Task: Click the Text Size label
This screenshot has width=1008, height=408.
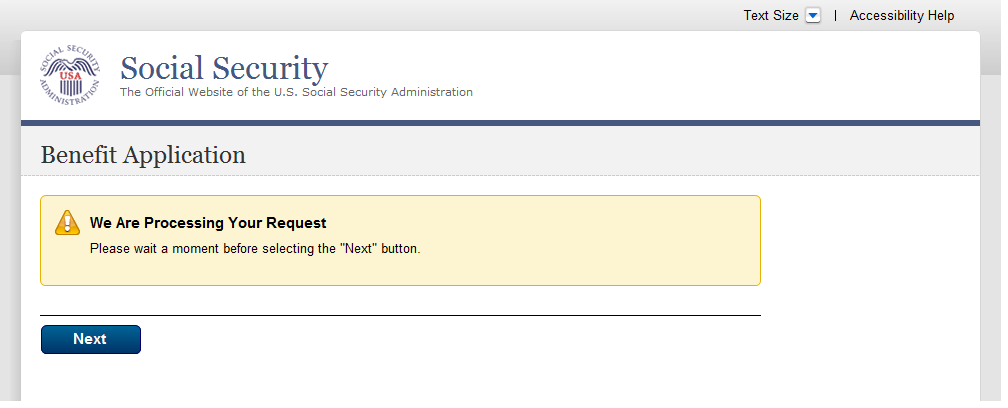Action: click(770, 16)
